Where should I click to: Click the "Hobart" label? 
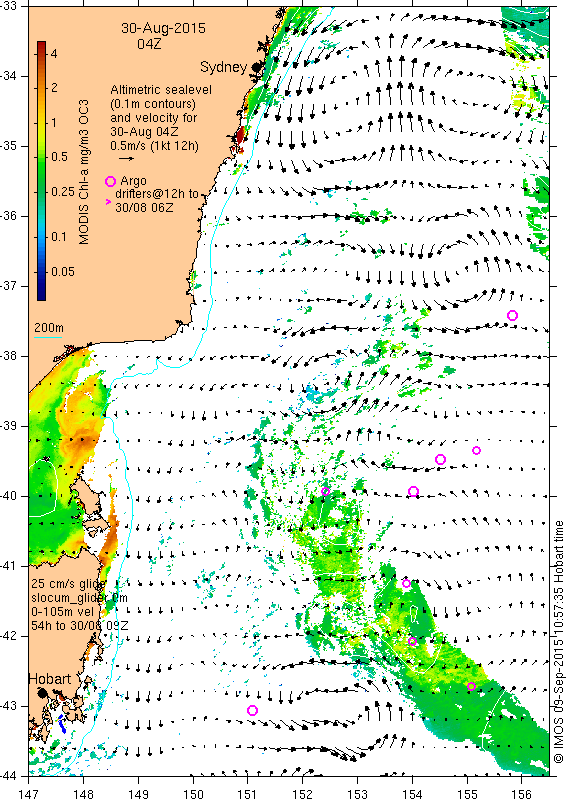pos(49,679)
